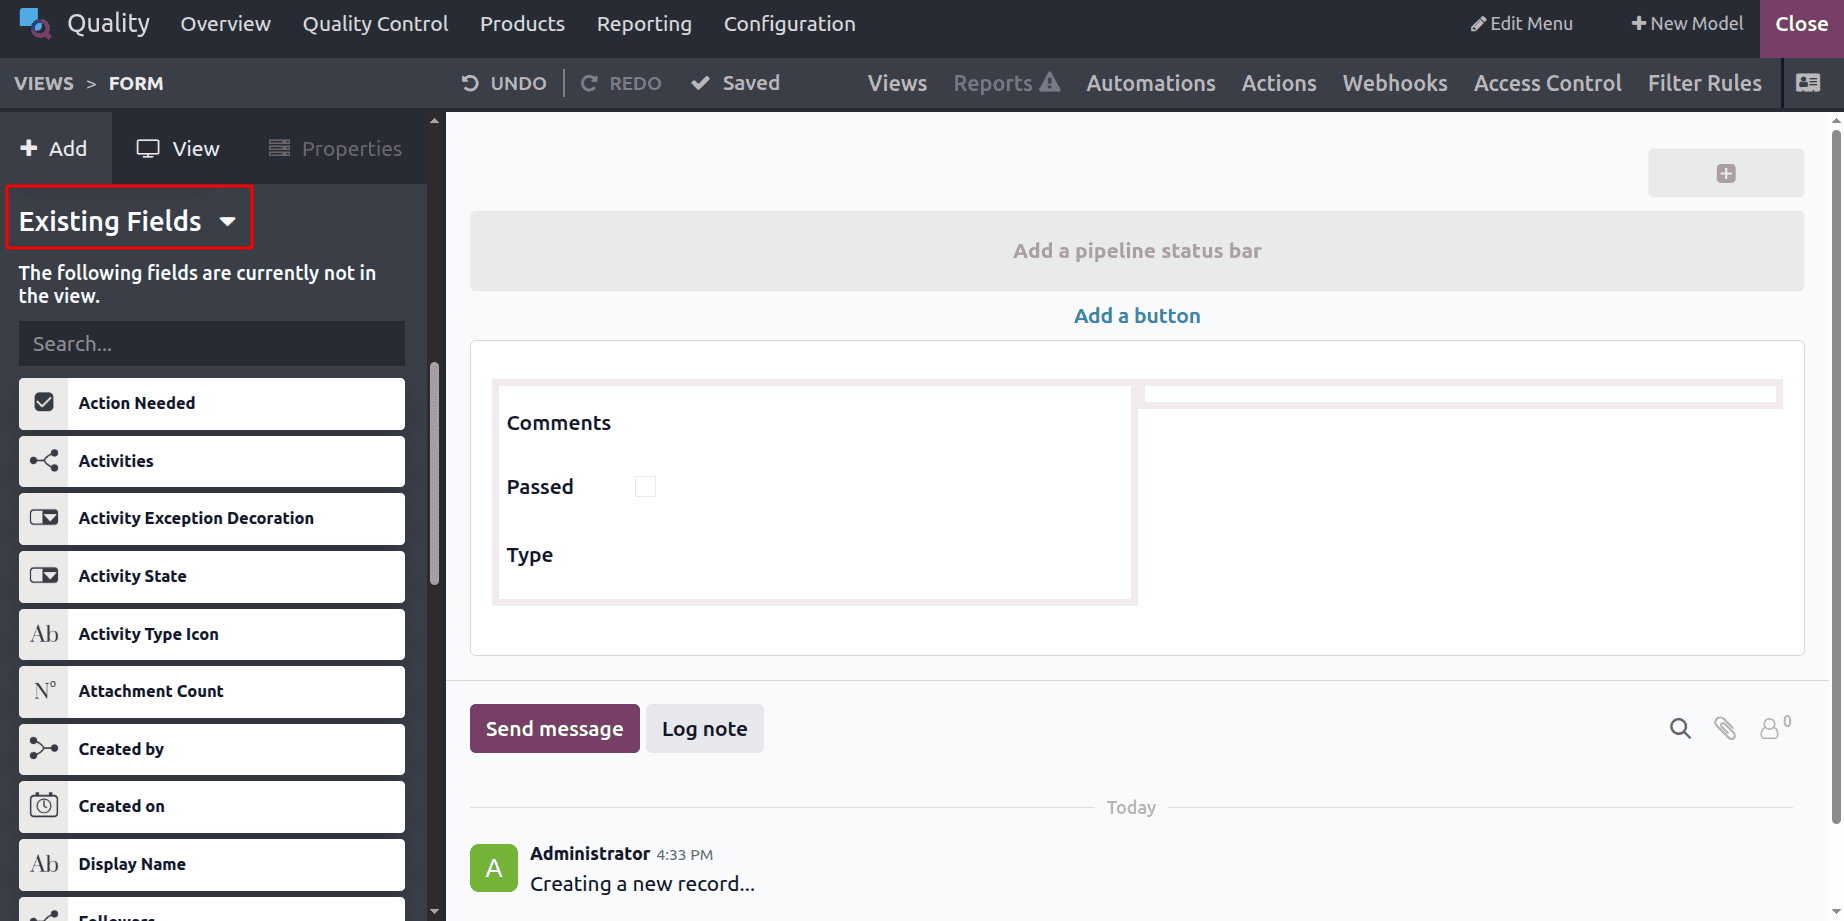Click the paperclip attachments icon
1844x921 pixels.
point(1725,728)
